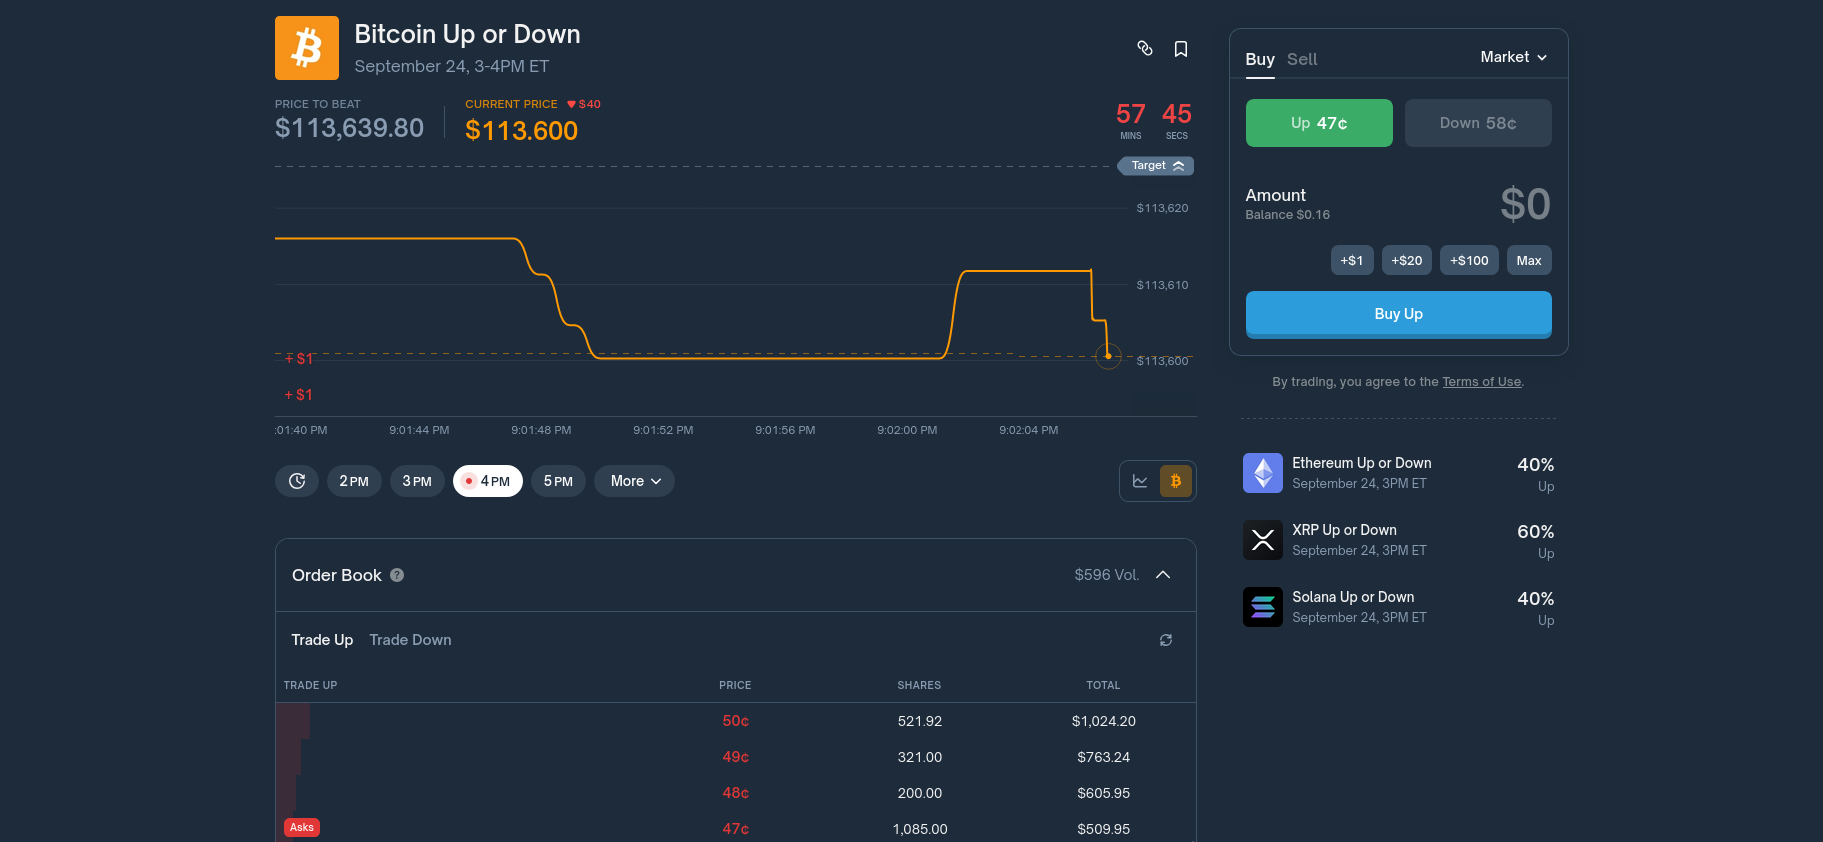
Task: Bookmark this Bitcoin market
Action: coord(1181,49)
